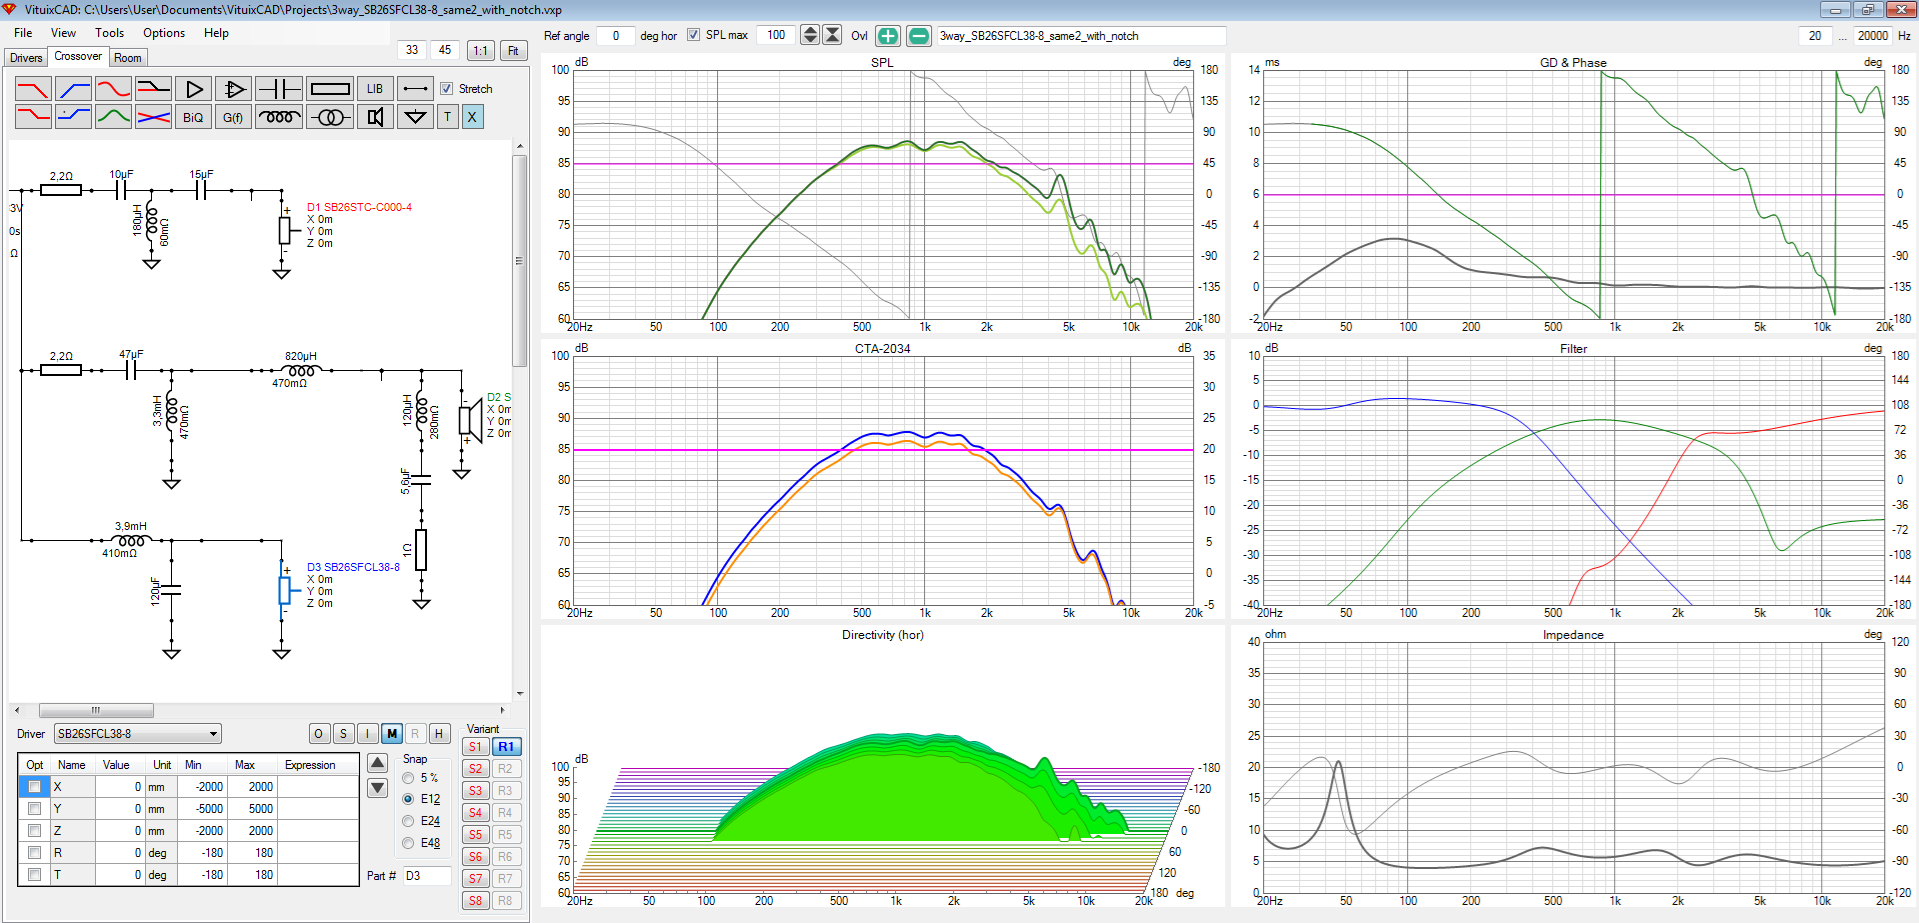Viewport: 1919px width, 923px height.
Task: Add a capacitor component
Action: [x=279, y=89]
